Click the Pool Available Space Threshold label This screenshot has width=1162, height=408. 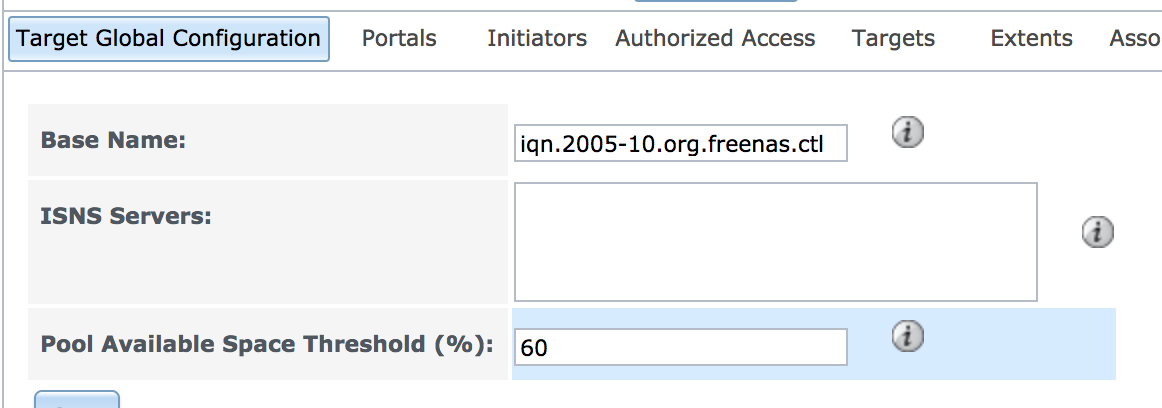click(x=267, y=344)
